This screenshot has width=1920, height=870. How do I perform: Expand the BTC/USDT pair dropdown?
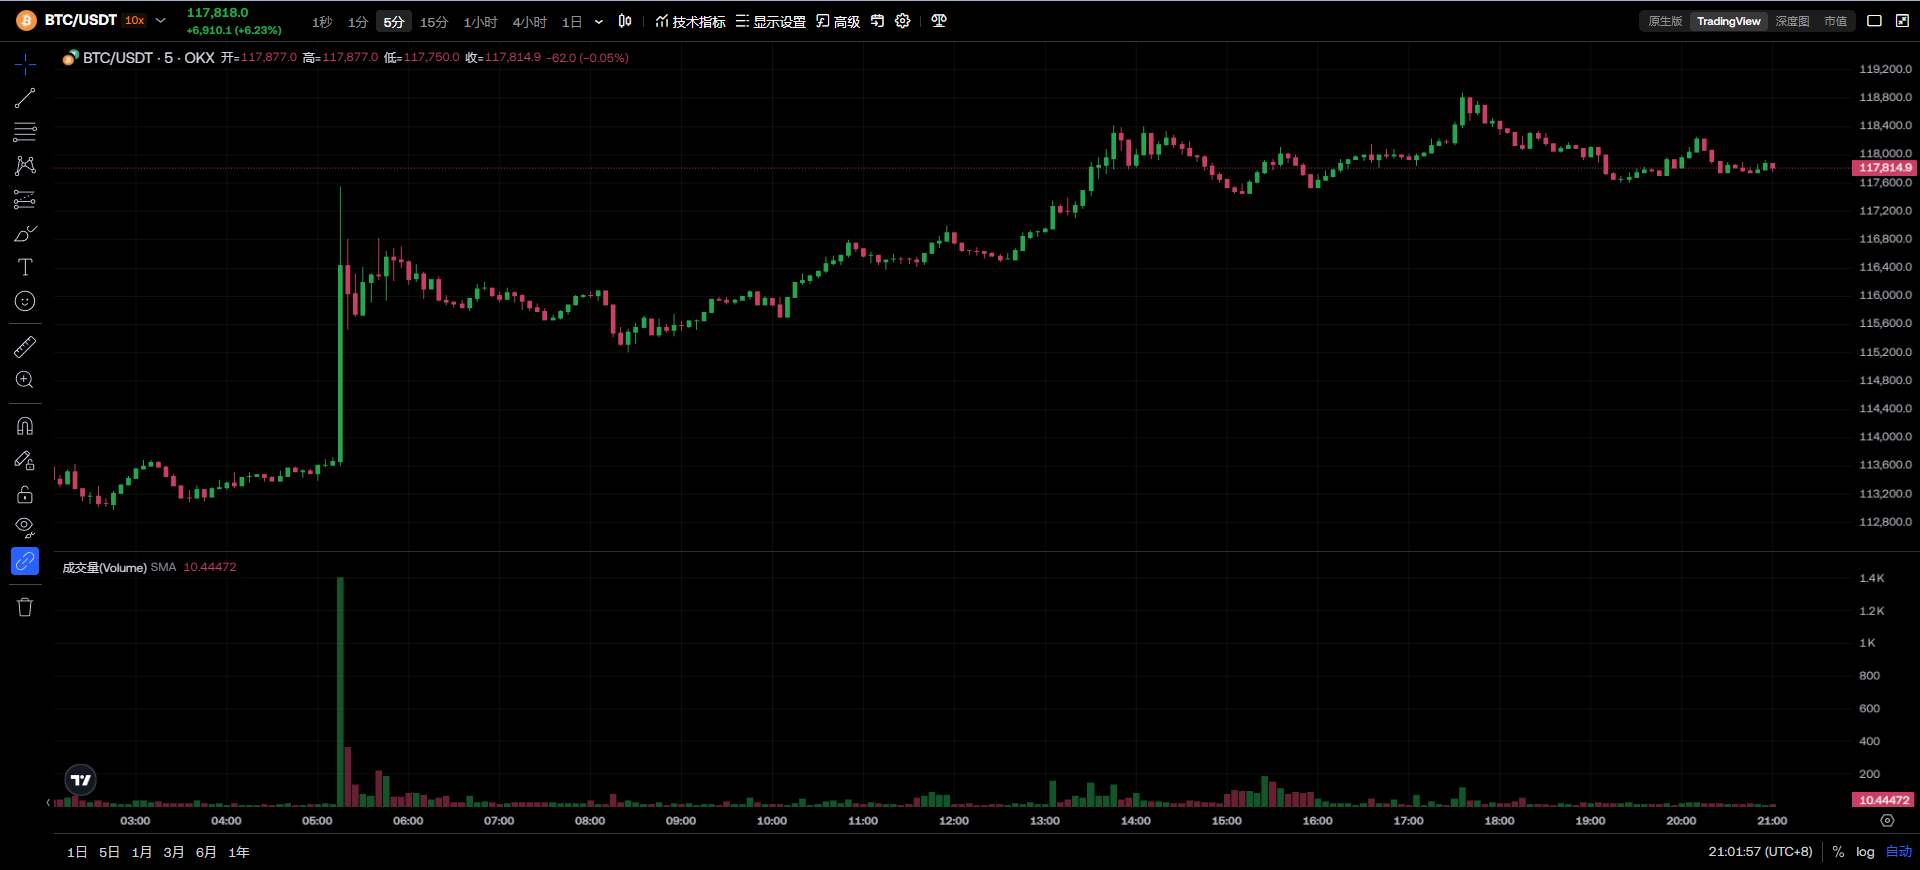160,20
